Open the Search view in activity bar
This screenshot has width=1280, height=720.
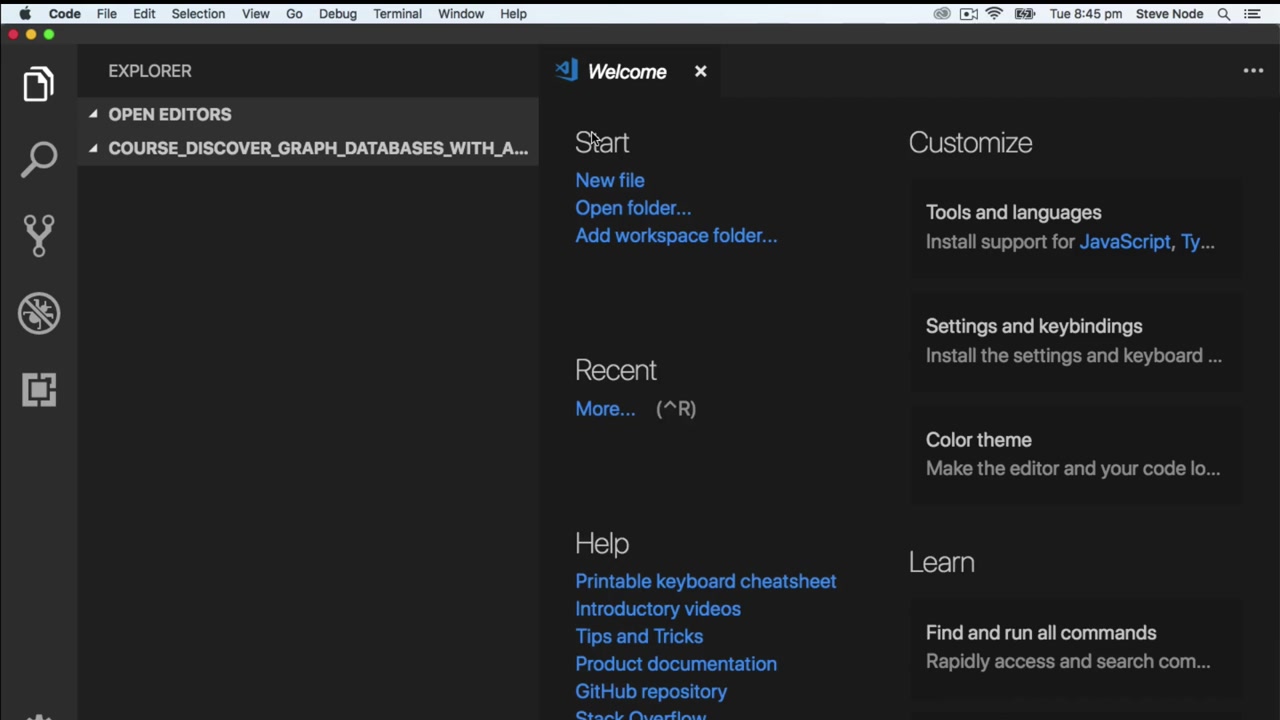[39, 160]
